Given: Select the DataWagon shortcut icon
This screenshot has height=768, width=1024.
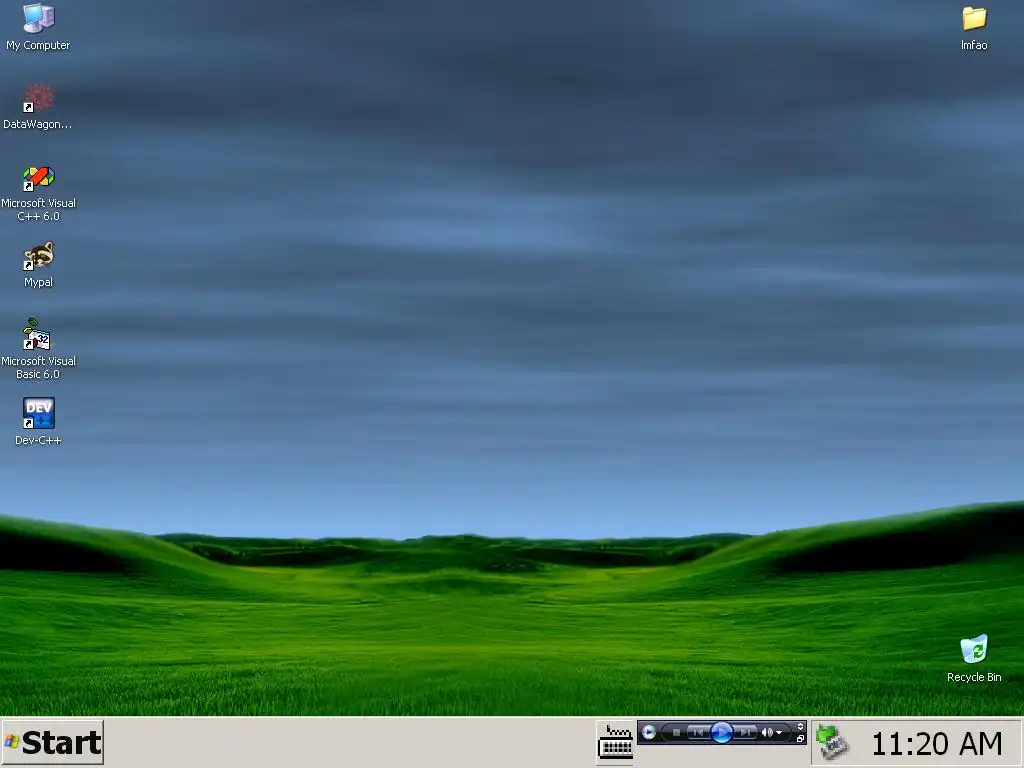Looking at the screenshot, I should click(x=38, y=98).
